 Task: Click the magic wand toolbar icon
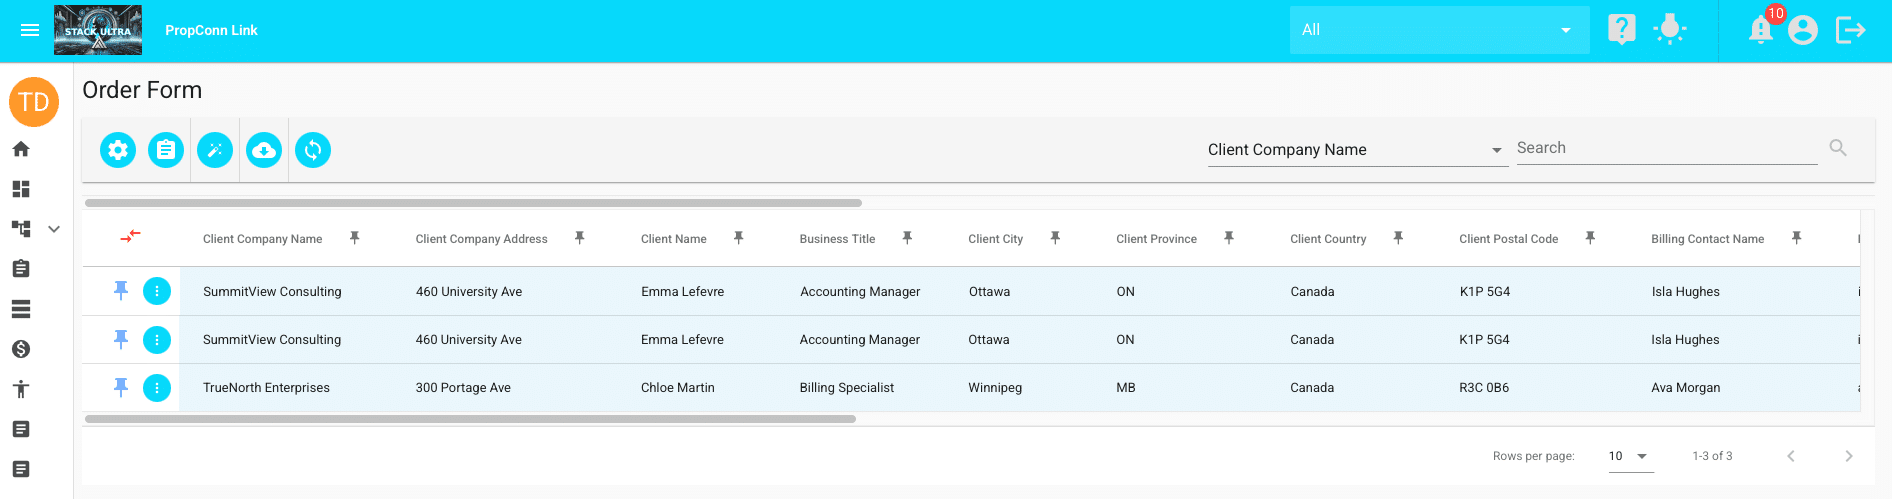pyautogui.click(x=215, y=150)
